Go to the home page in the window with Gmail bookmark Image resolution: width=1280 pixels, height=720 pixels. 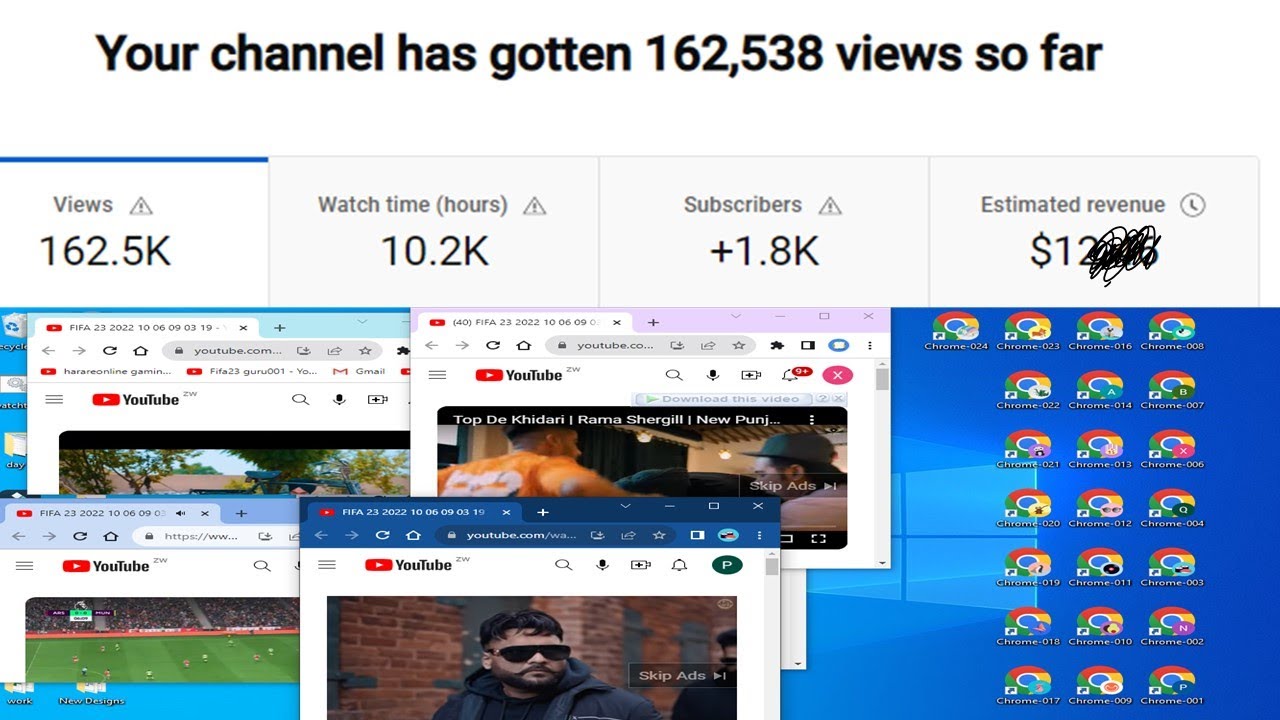click(141, 351)
